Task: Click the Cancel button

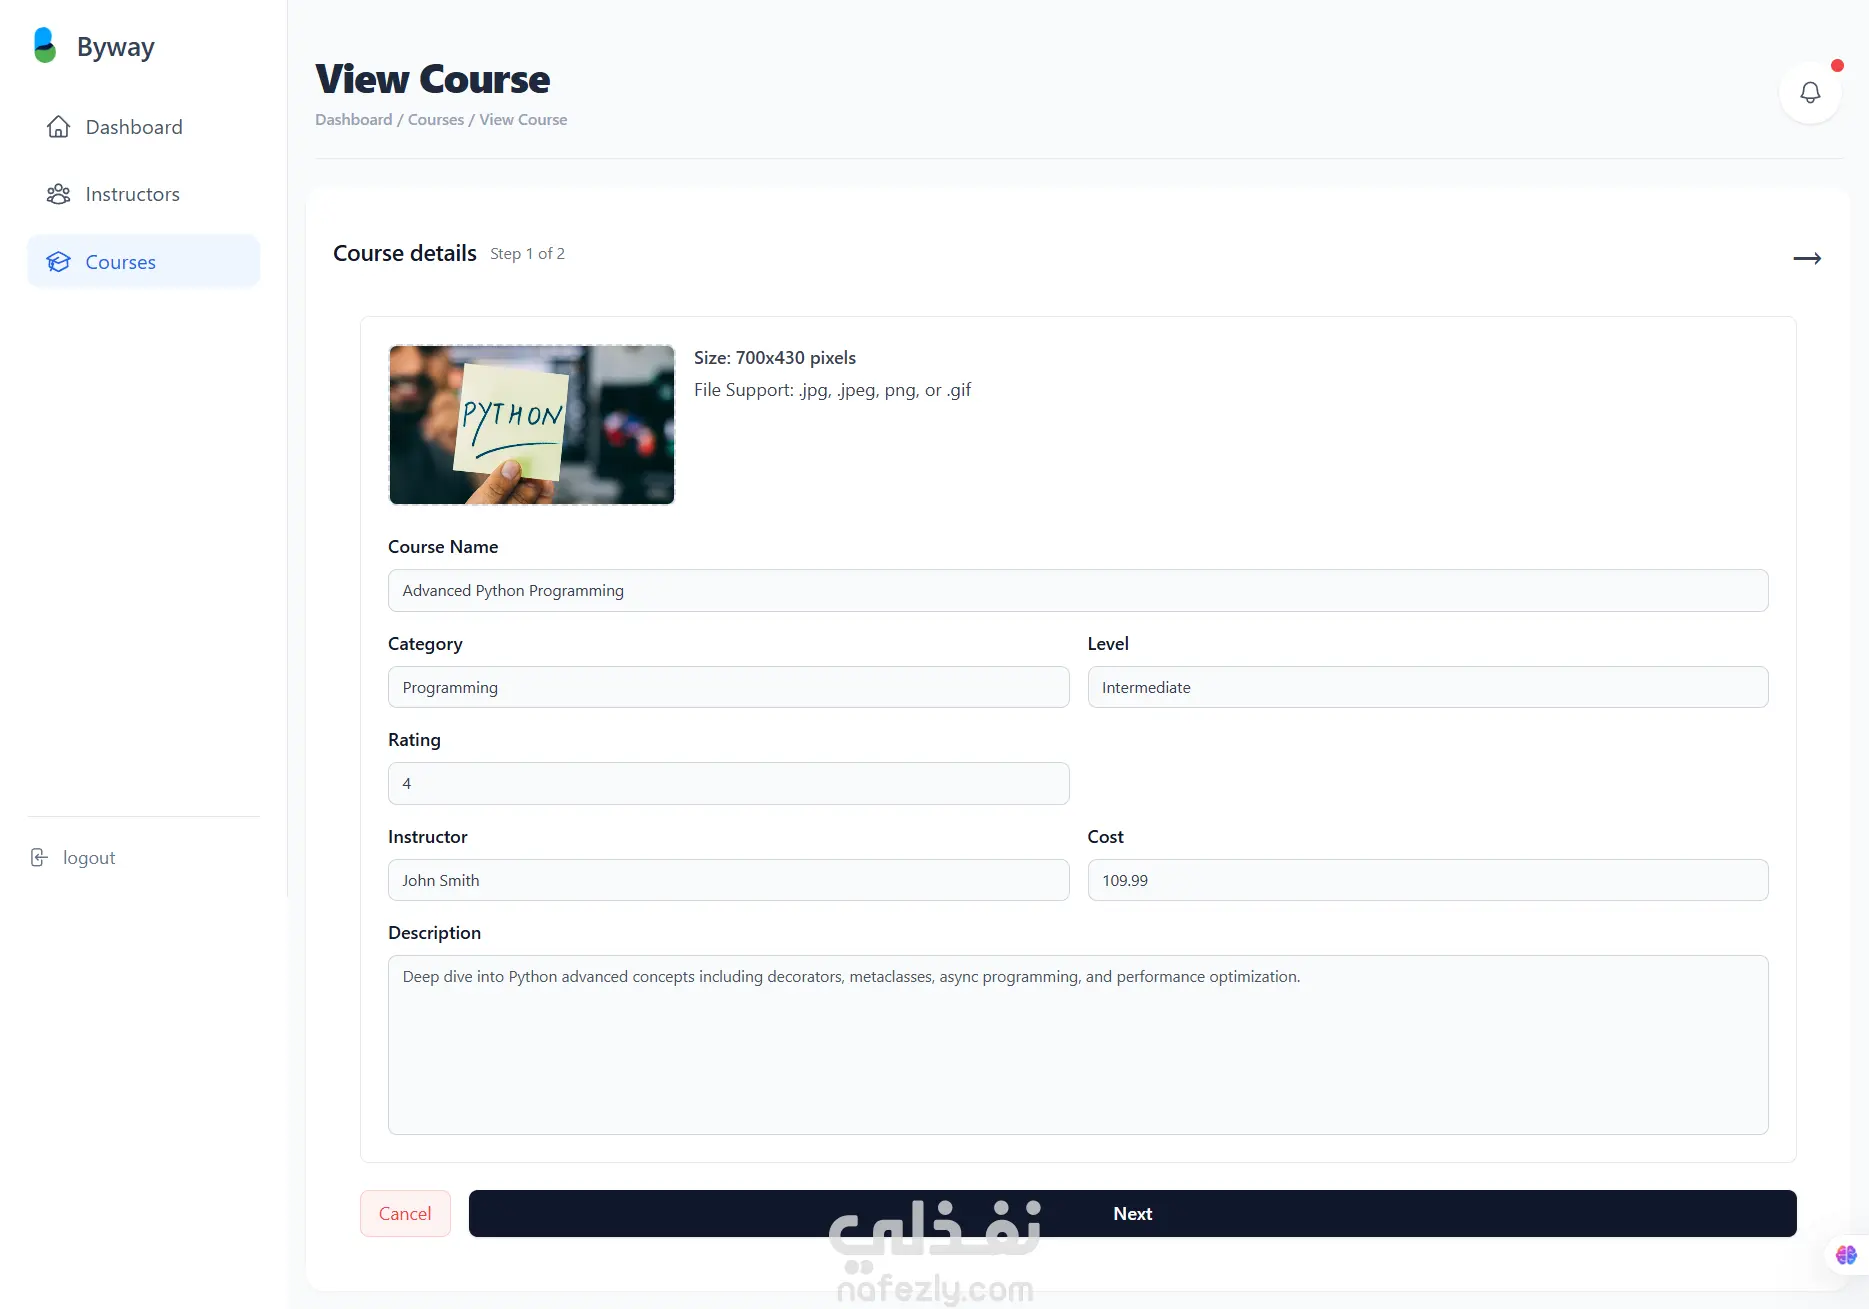Action: click(x=405, y=1213)
